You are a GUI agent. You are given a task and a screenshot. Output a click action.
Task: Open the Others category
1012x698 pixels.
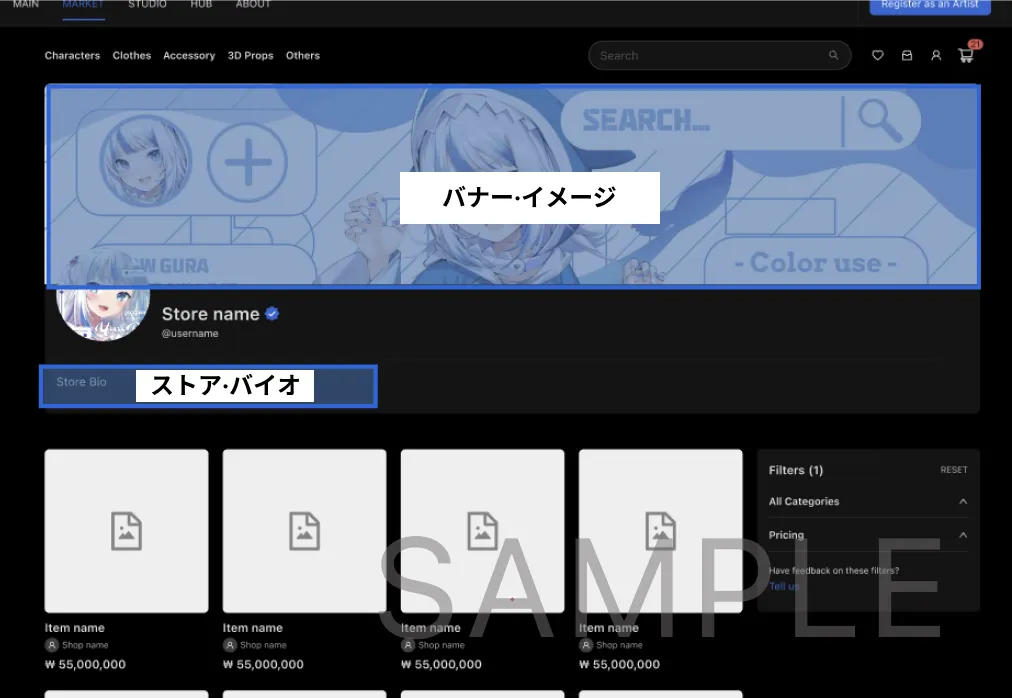(x=303, y=56)
